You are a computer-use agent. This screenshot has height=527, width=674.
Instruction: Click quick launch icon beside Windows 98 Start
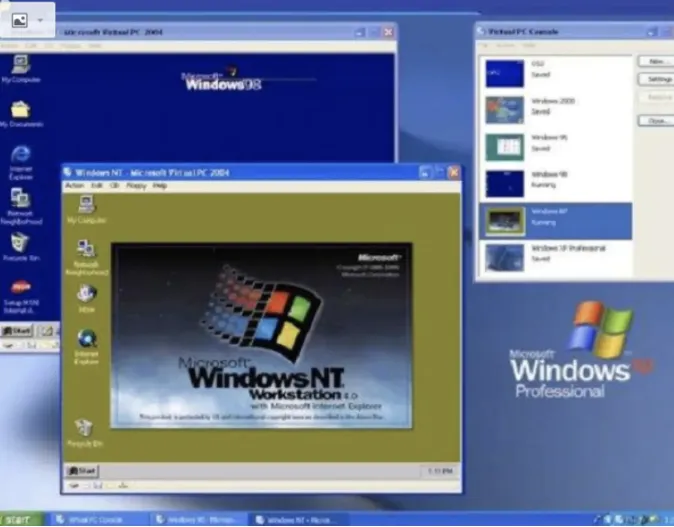click(46, 331)
